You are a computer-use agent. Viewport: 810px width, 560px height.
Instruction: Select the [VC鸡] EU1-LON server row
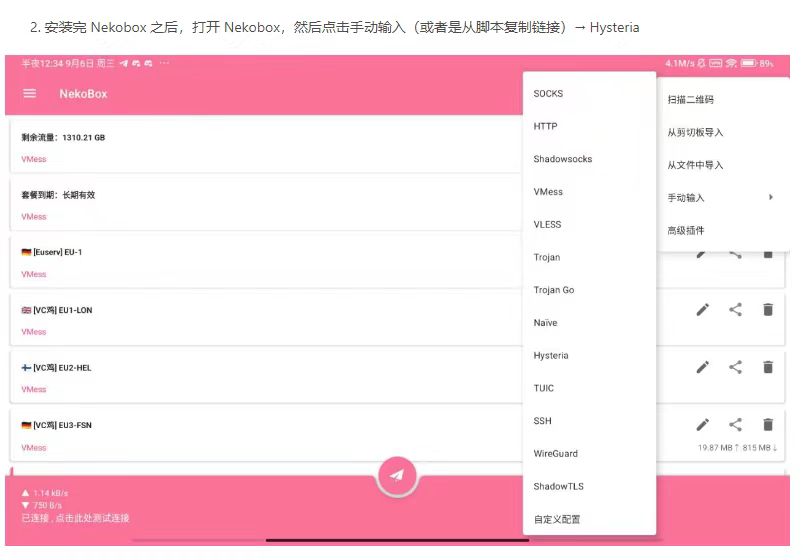pos(266,320)
